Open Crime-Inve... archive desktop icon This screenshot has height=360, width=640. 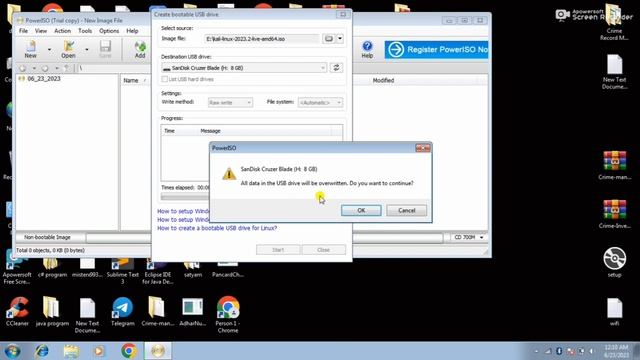pos(614,213)
